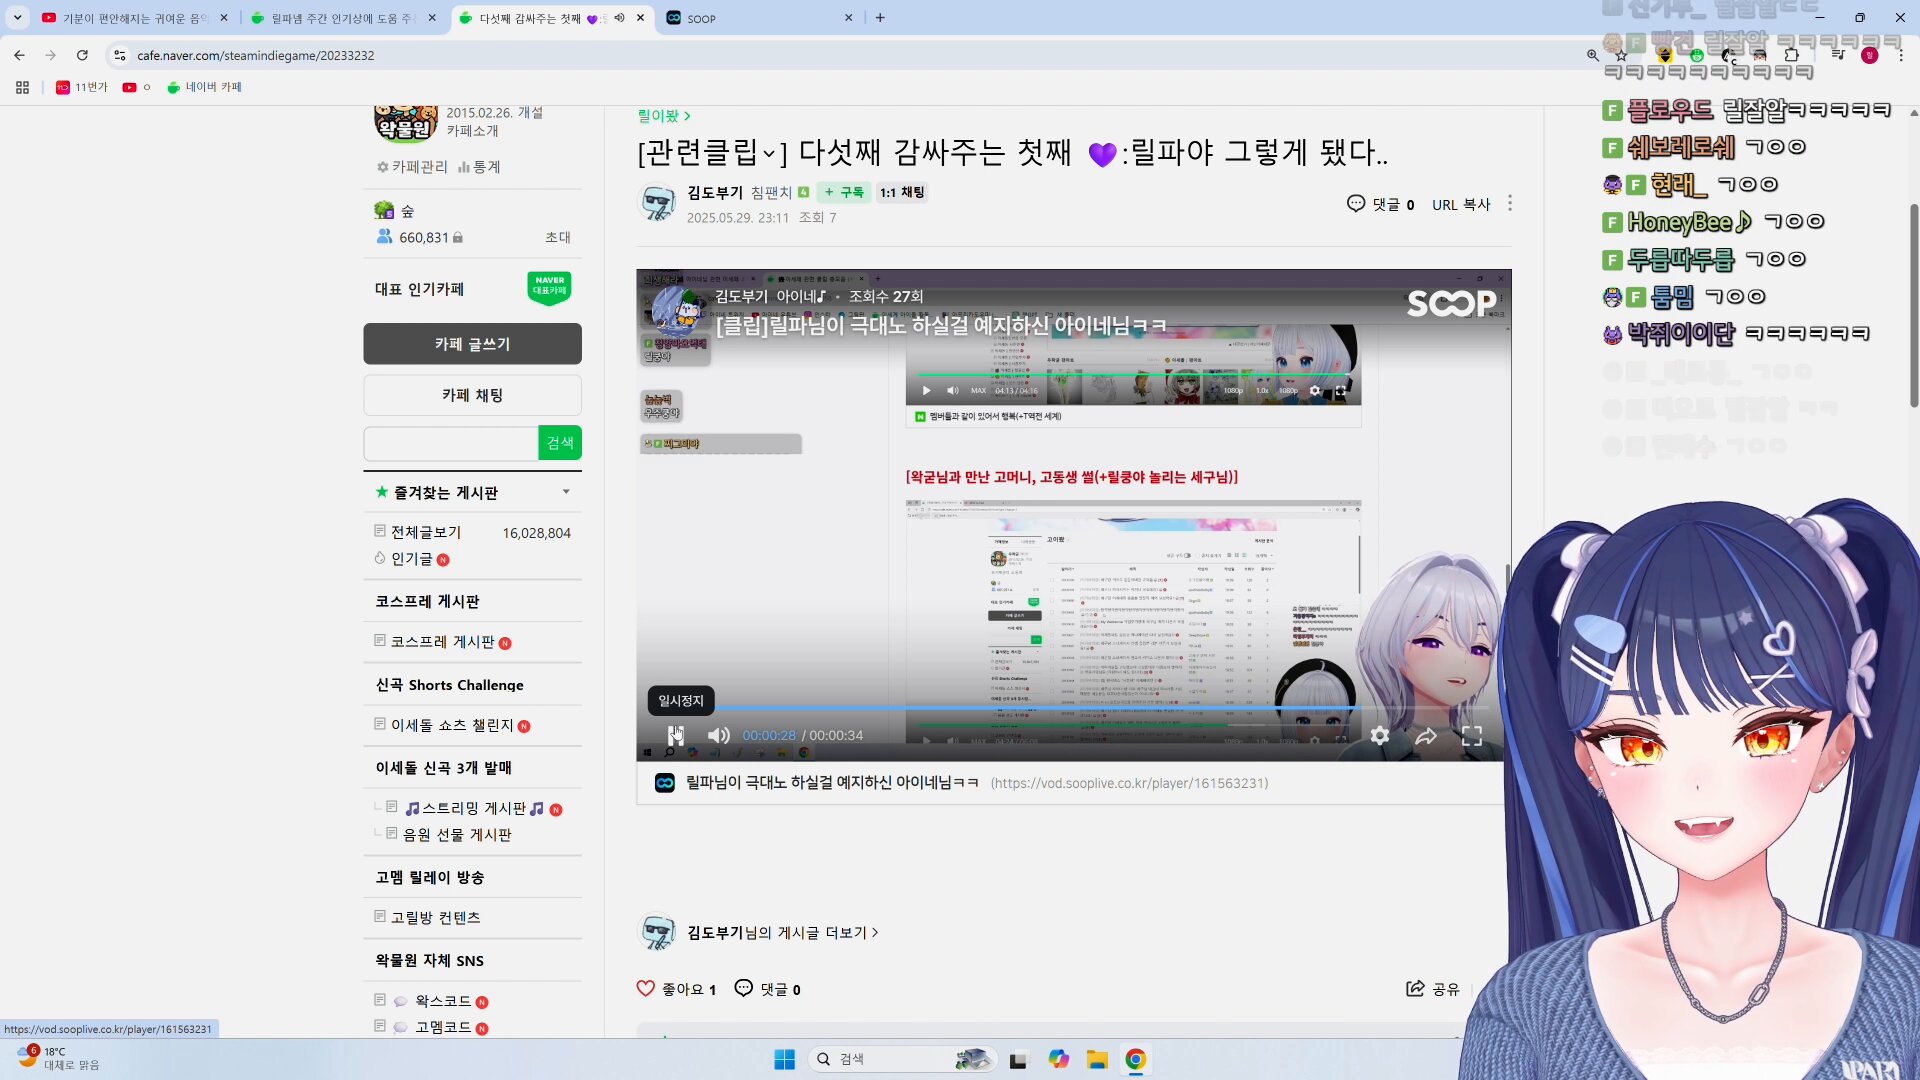Toggle the 구독 subscribe button
Screen dimensions: 1920x1080
844,192
